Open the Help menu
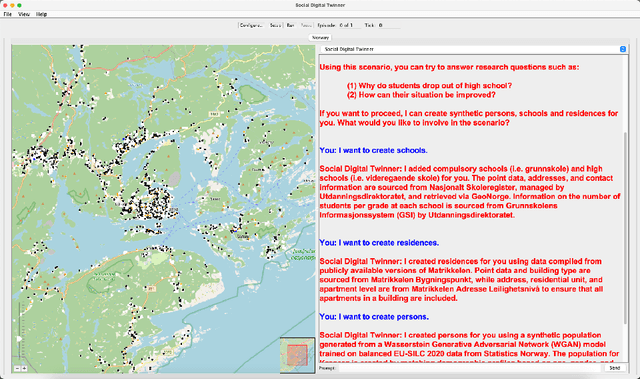The image size is (640, 379). click(x=41, y=14)
